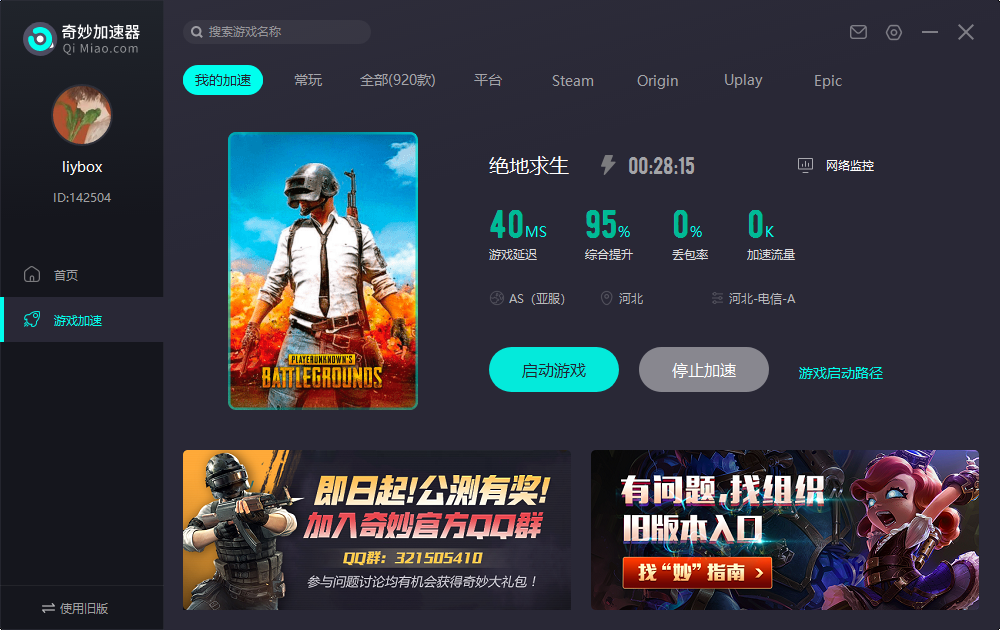Open the mail messages icon
The height and width of the screenshot is (630, 1000).
point(858,32)
